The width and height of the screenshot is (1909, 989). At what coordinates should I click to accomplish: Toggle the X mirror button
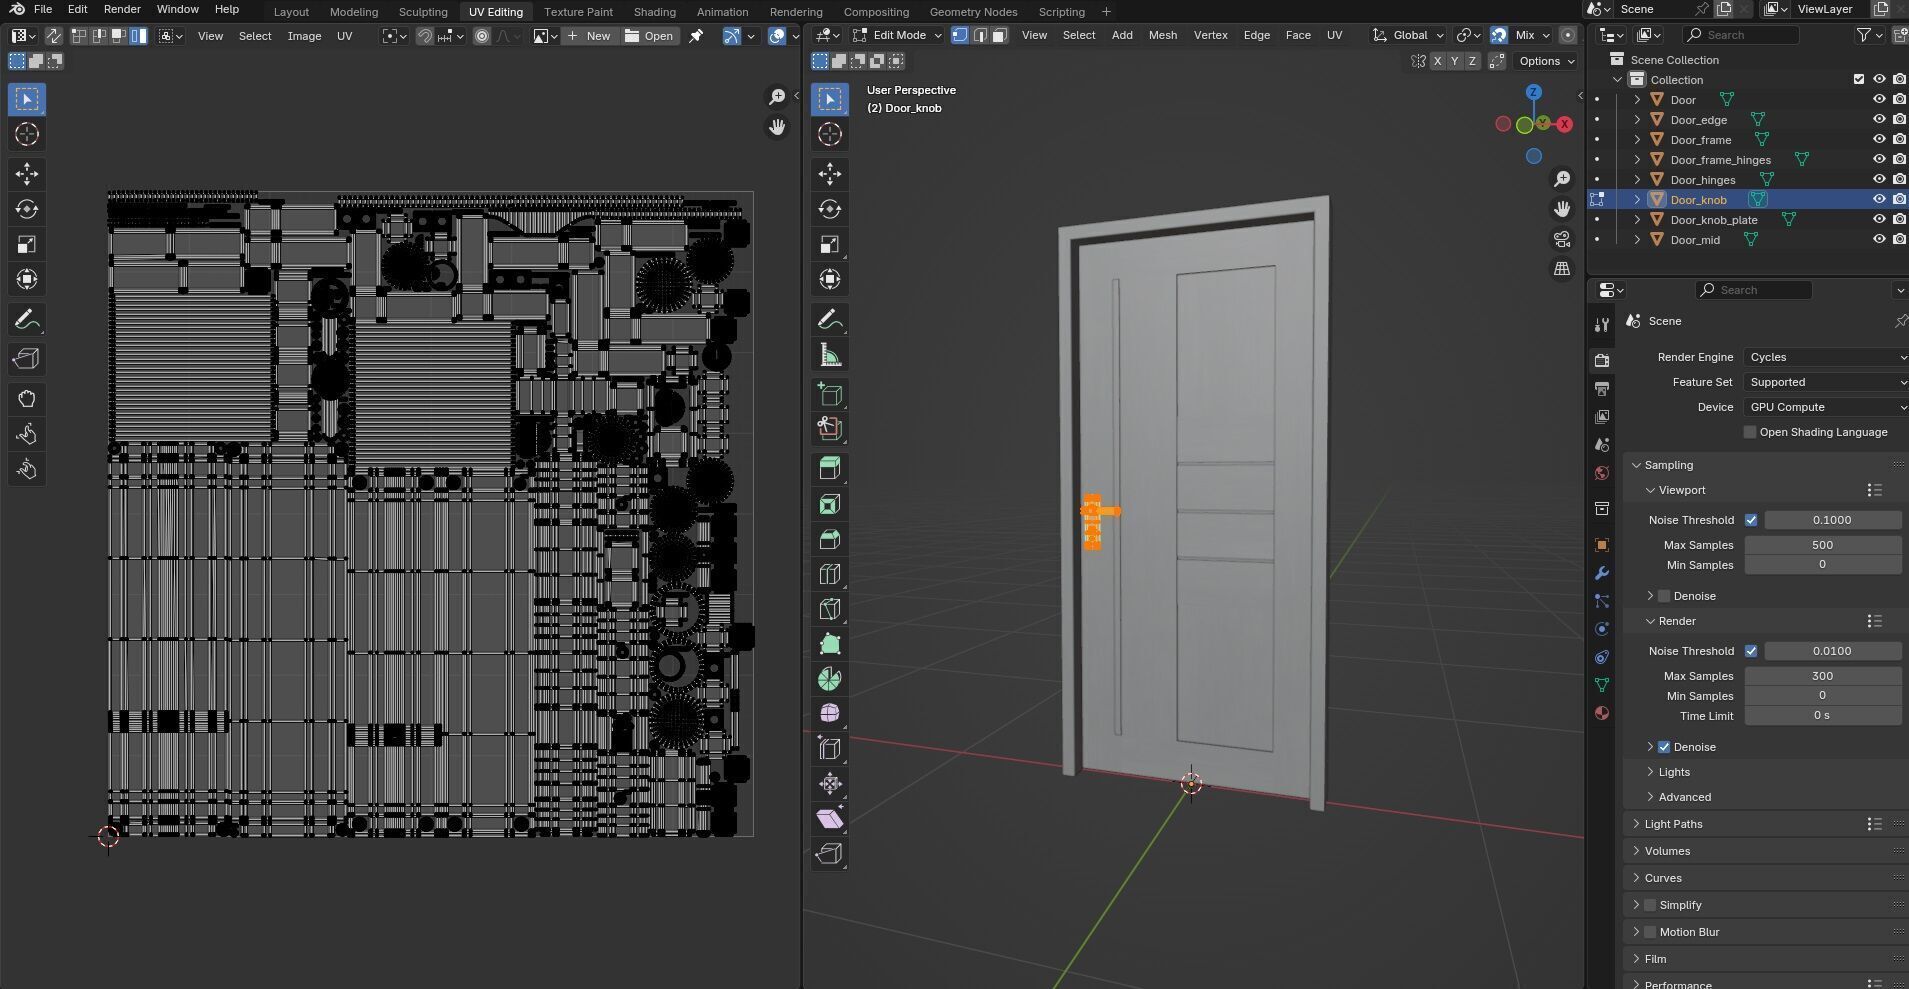(x=1438, y=61)
